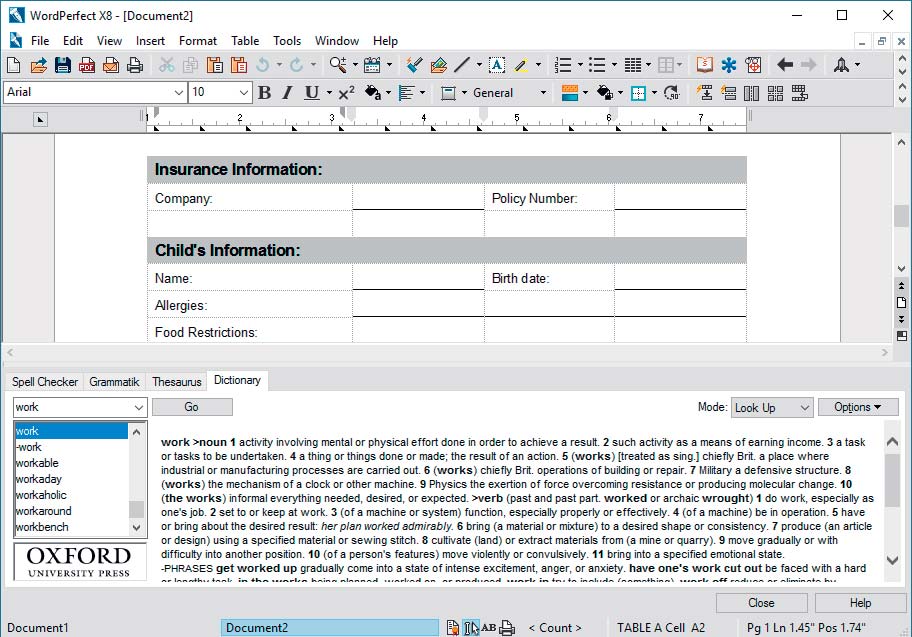
Task: Send document by email envelope icon
Action: (111, 65)
